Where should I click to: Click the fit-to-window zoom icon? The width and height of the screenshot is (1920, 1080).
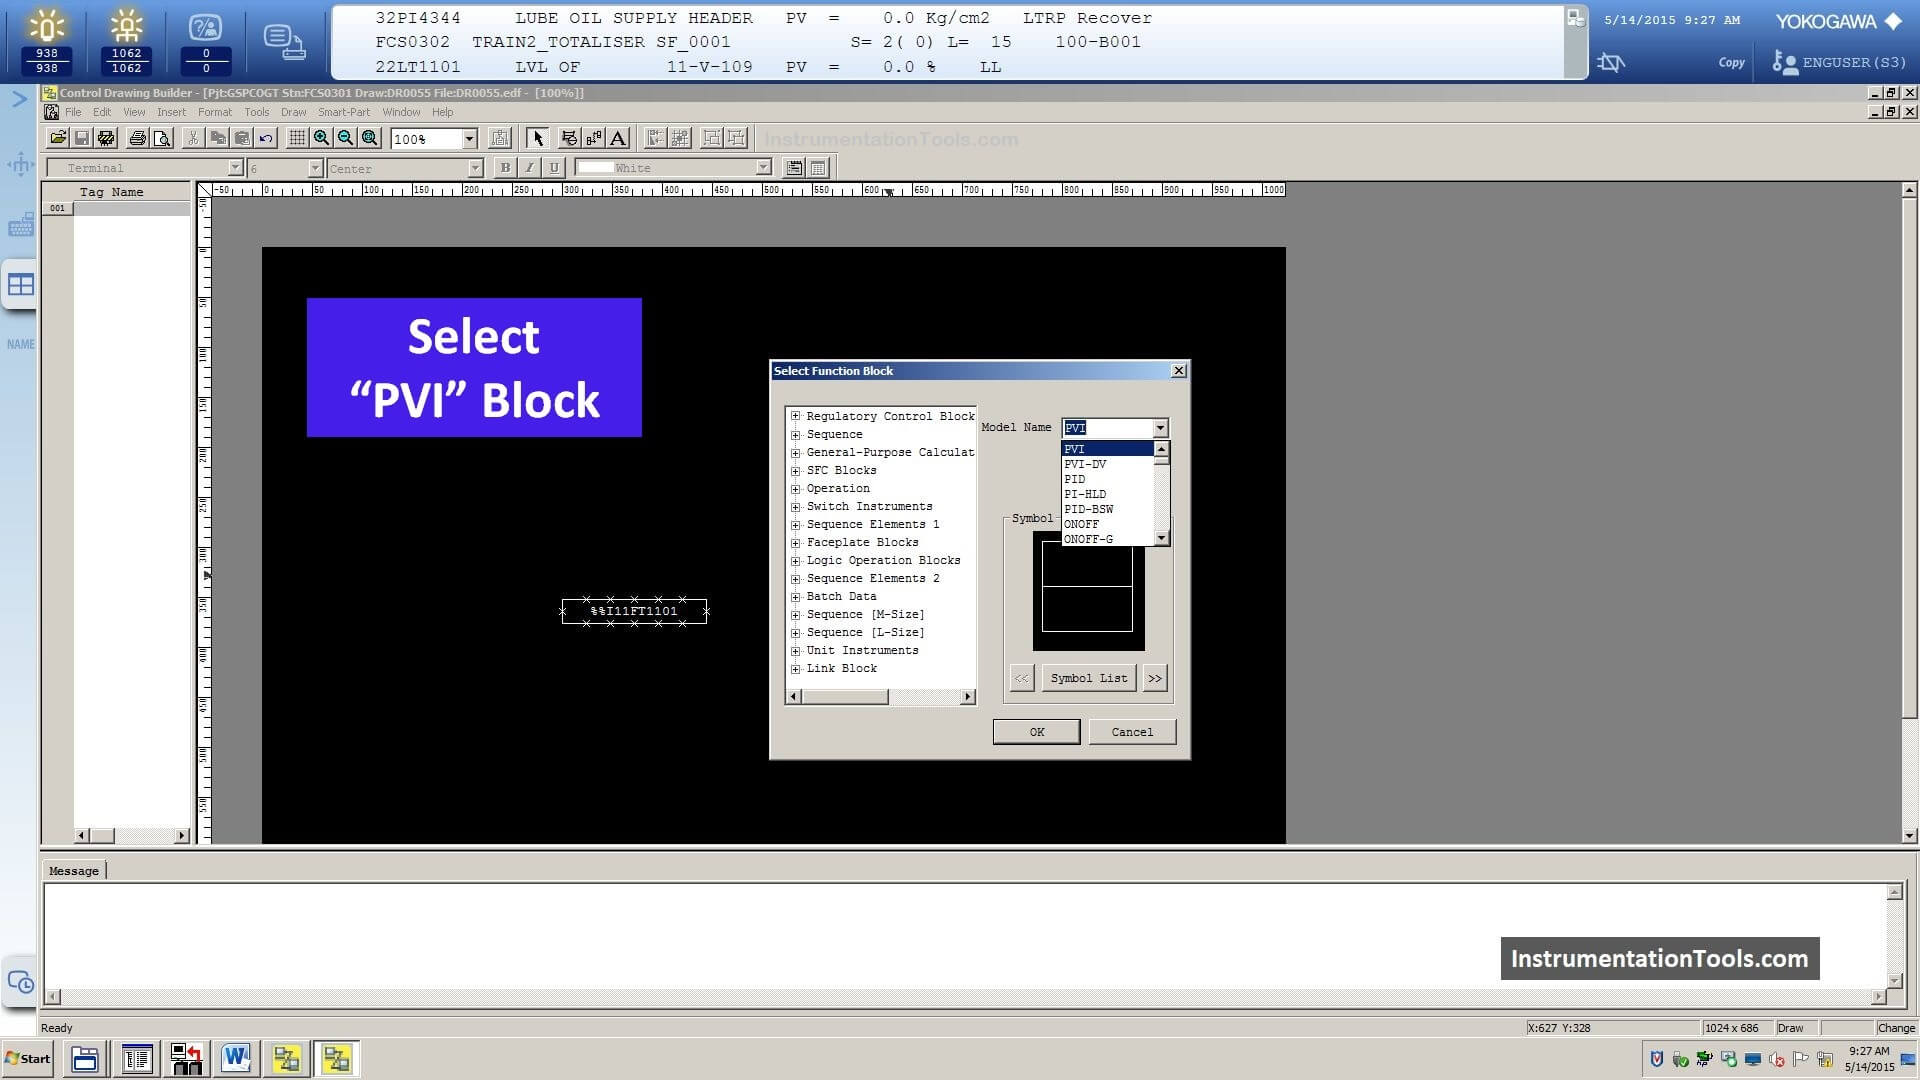(369, 139)
